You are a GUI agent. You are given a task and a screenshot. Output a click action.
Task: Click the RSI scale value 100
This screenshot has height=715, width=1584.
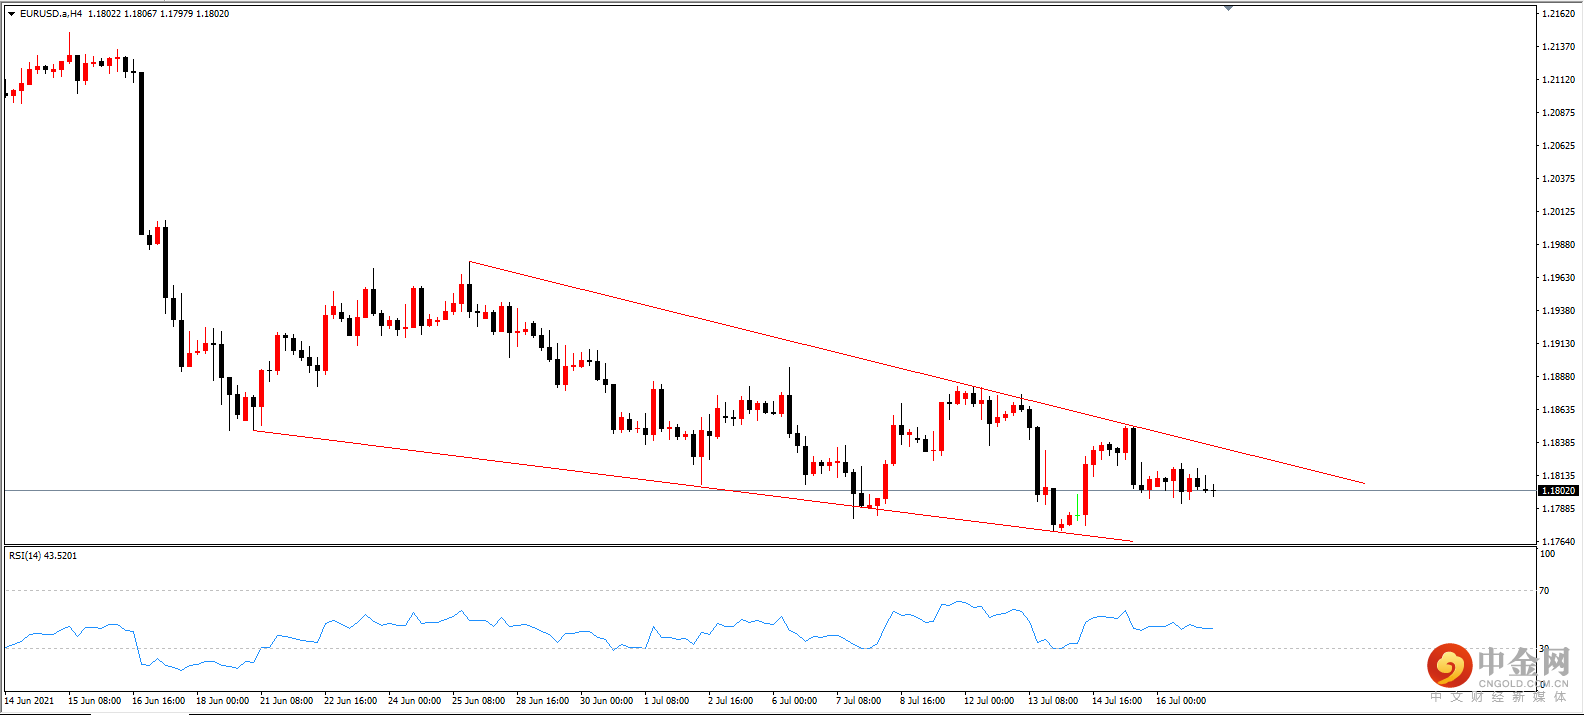pos(1547,554)
